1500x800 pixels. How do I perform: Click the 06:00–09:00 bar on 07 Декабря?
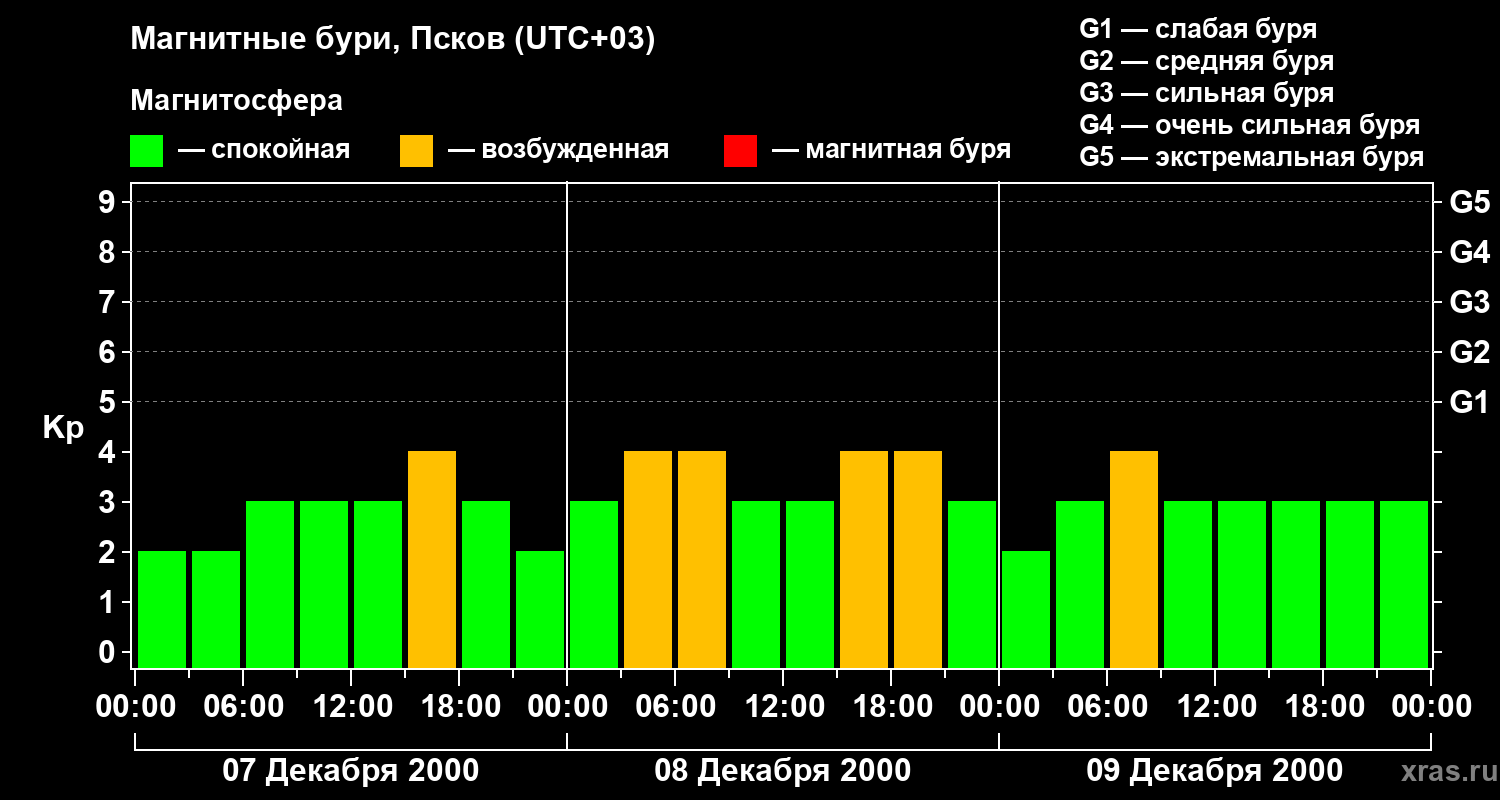[x=270, y=584]
